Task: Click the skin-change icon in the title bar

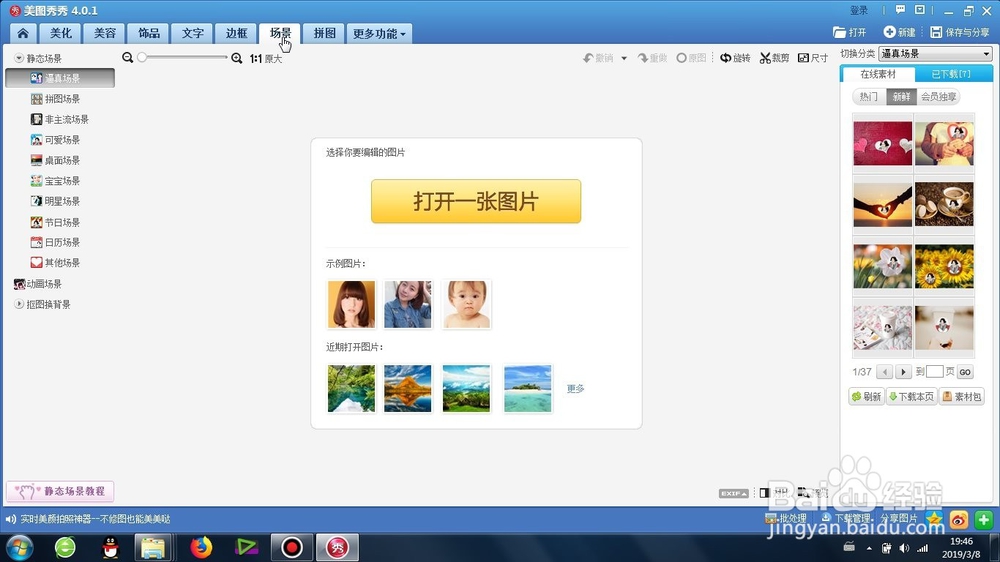Action: pyautogui.click(x=920, y=10)
